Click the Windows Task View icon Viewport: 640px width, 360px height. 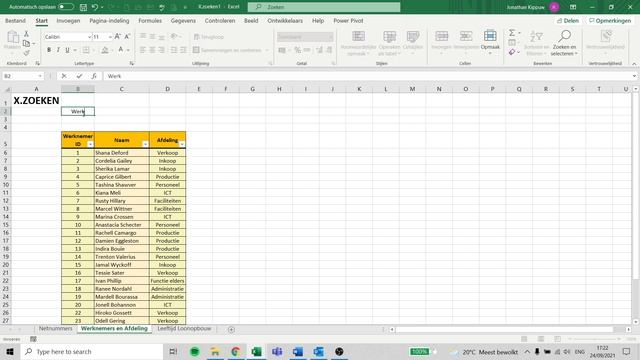coord(173,351)
